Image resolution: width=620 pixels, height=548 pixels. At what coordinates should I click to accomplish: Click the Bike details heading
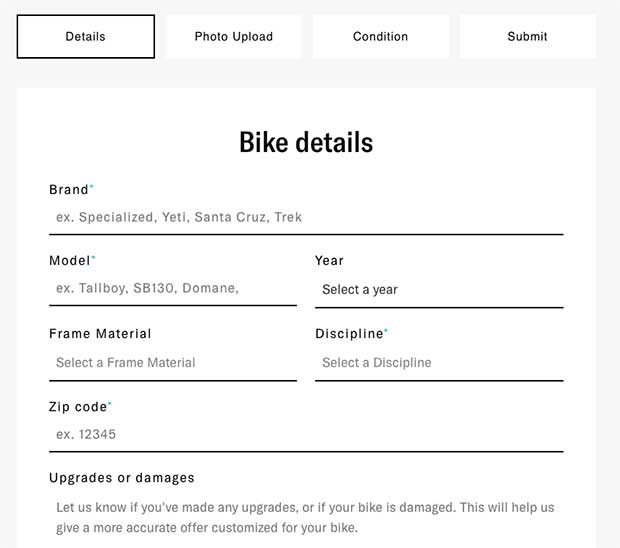coord(306,142)
